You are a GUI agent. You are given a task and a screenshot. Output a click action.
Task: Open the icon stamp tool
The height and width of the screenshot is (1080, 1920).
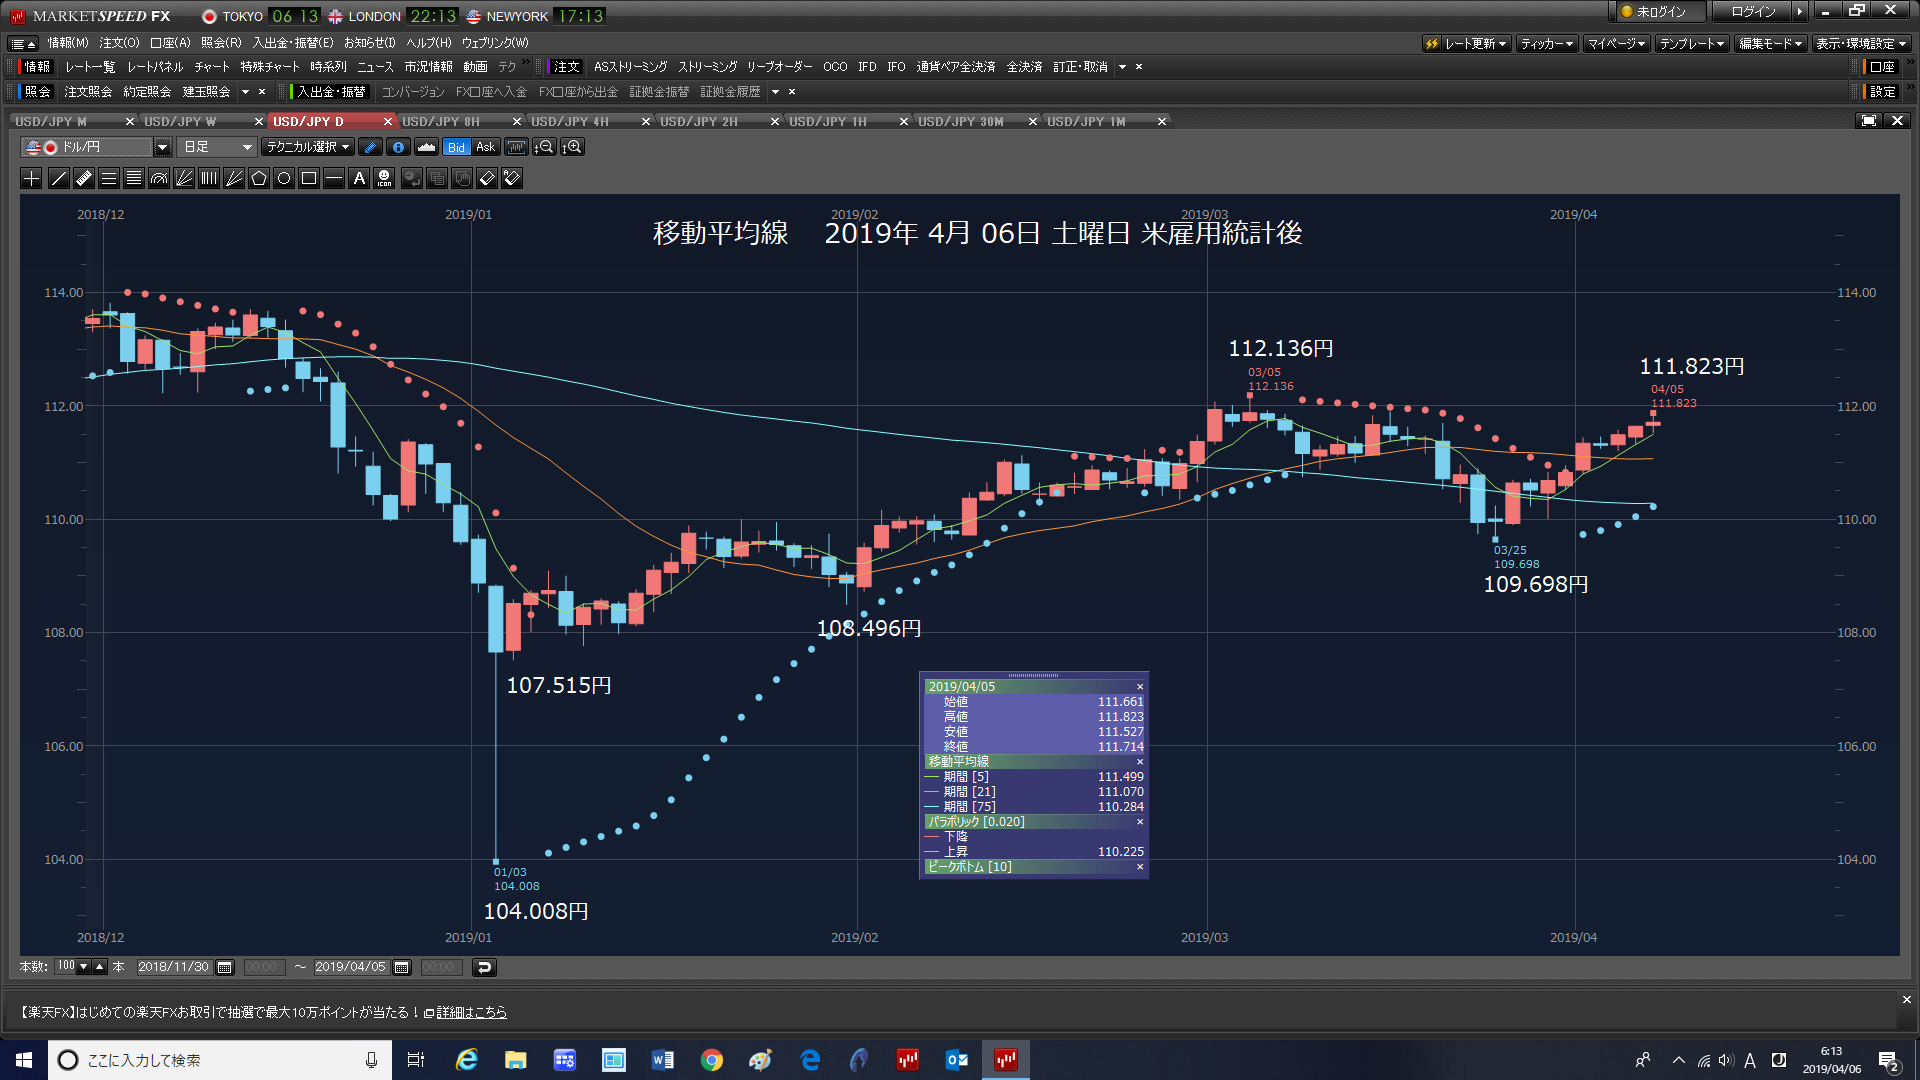point(384,178)
